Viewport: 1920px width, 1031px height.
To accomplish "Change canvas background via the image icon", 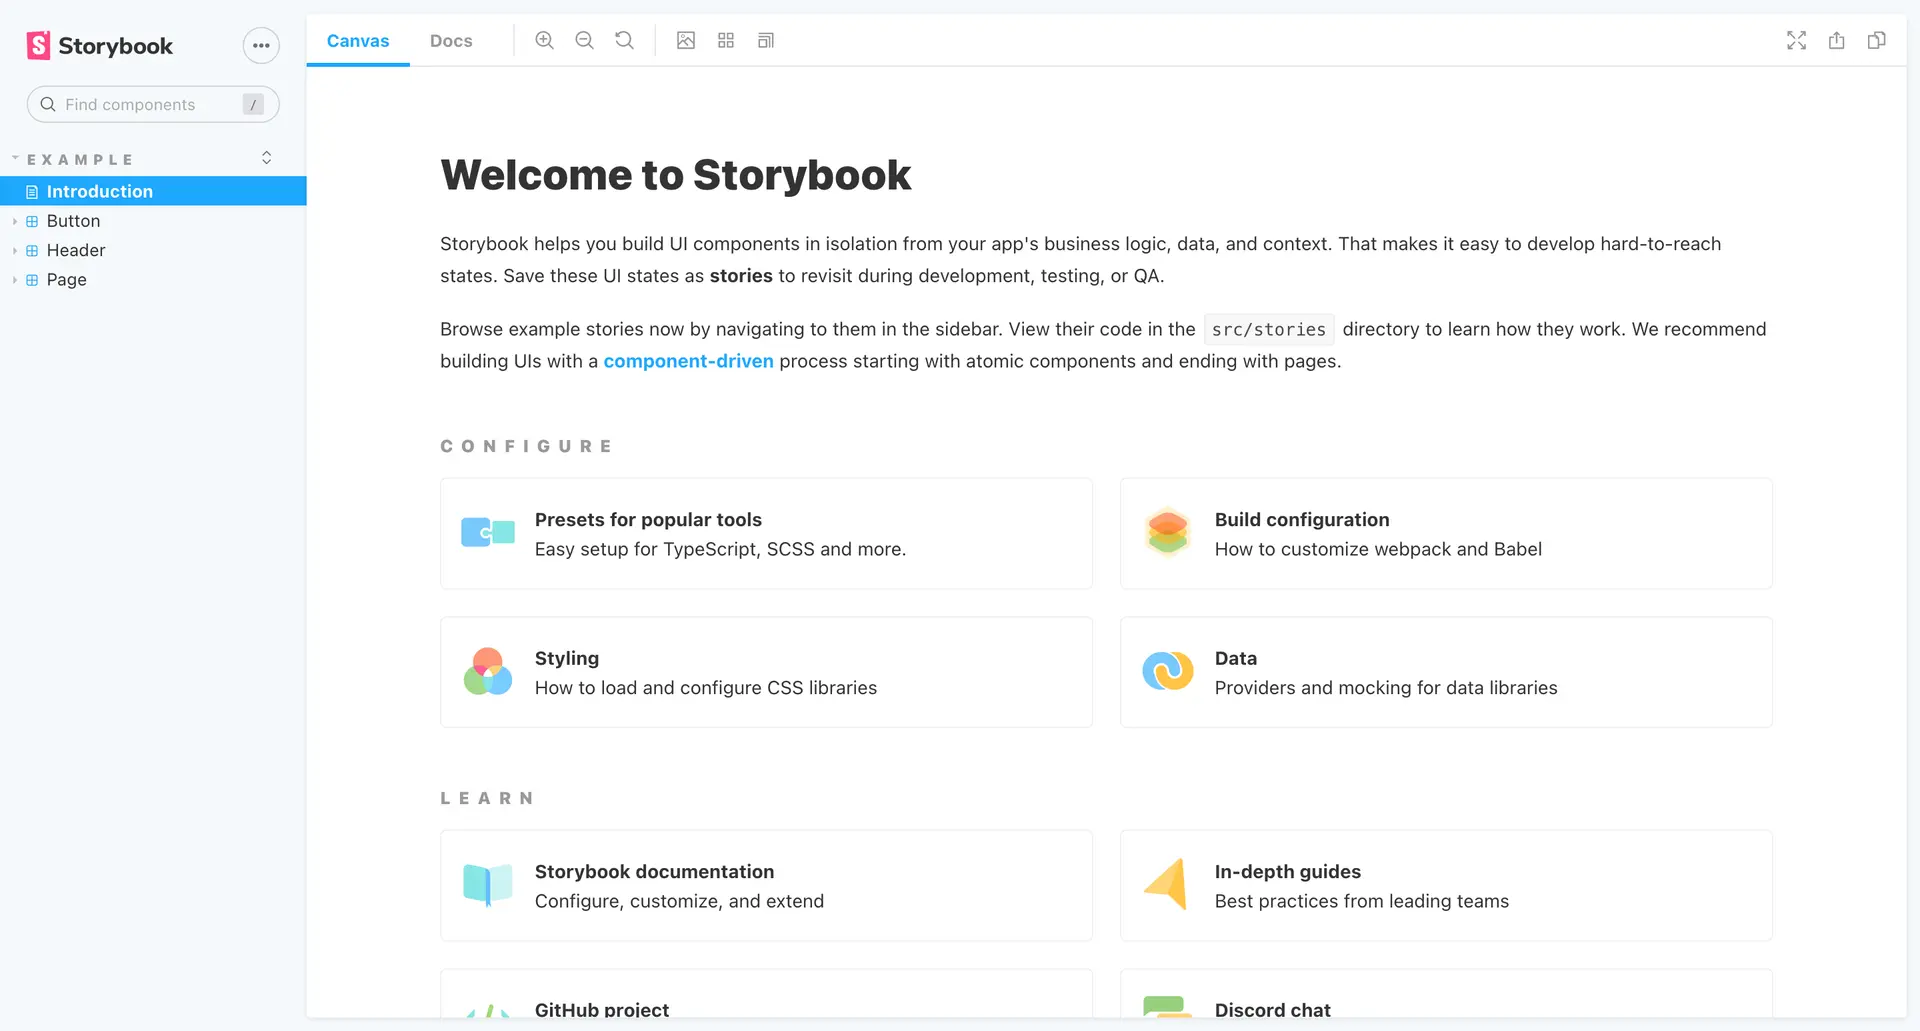I will click(x=686, y=40).
